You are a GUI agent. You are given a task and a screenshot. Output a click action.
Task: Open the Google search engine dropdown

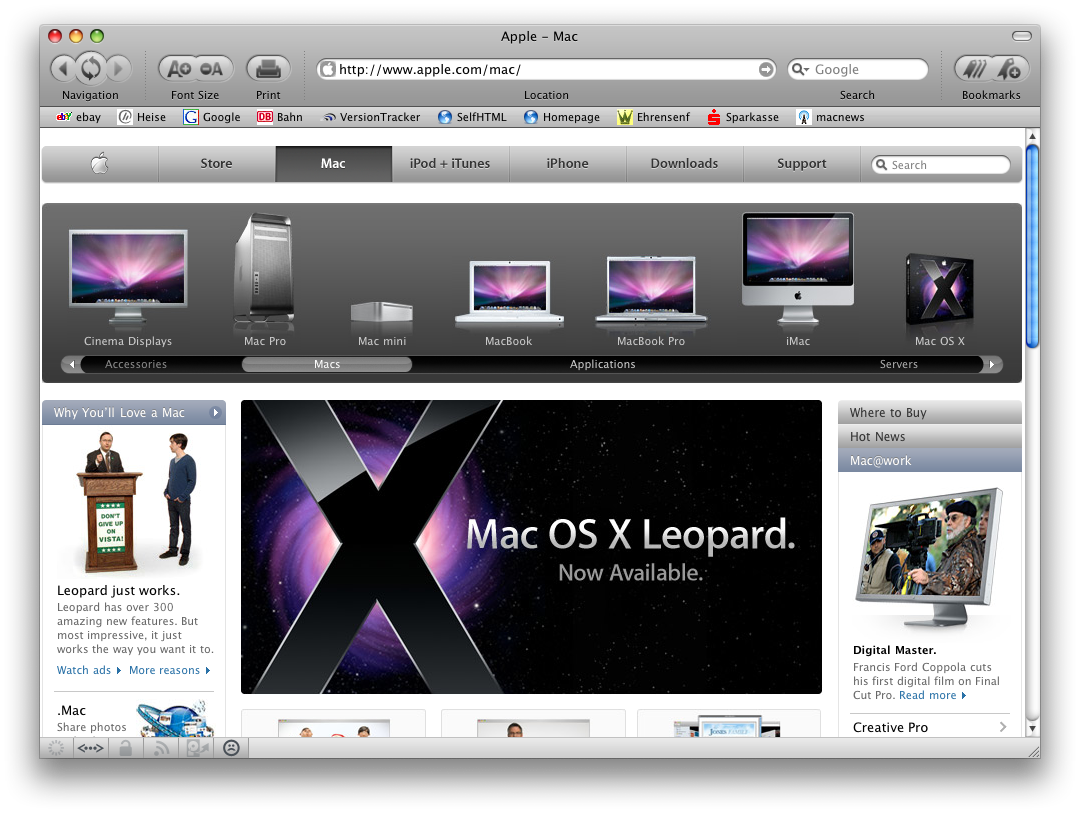800,69
